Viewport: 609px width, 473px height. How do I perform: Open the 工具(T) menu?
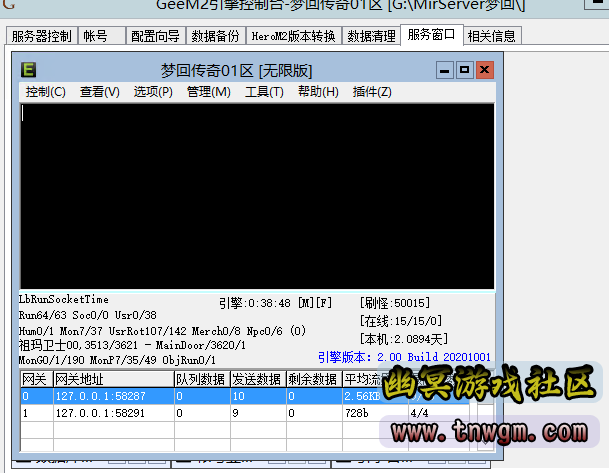click(x=264, y=92)
